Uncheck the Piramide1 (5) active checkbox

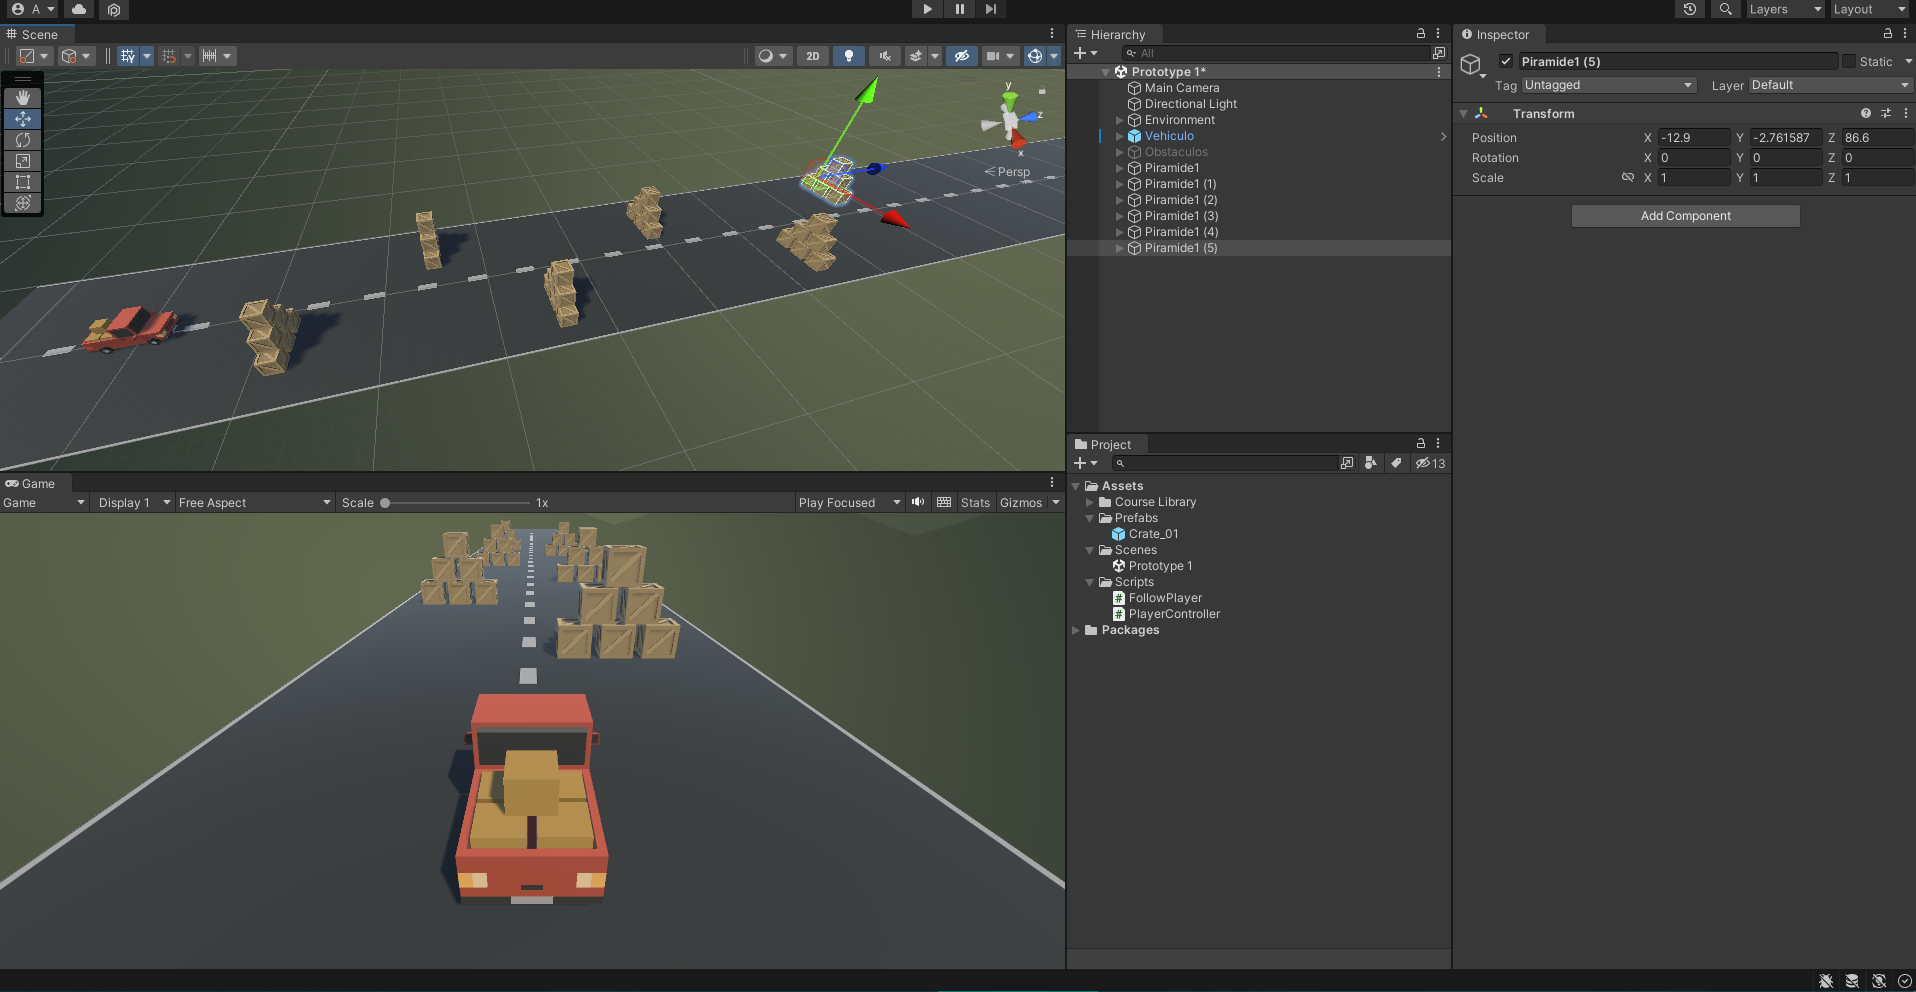1506,61
